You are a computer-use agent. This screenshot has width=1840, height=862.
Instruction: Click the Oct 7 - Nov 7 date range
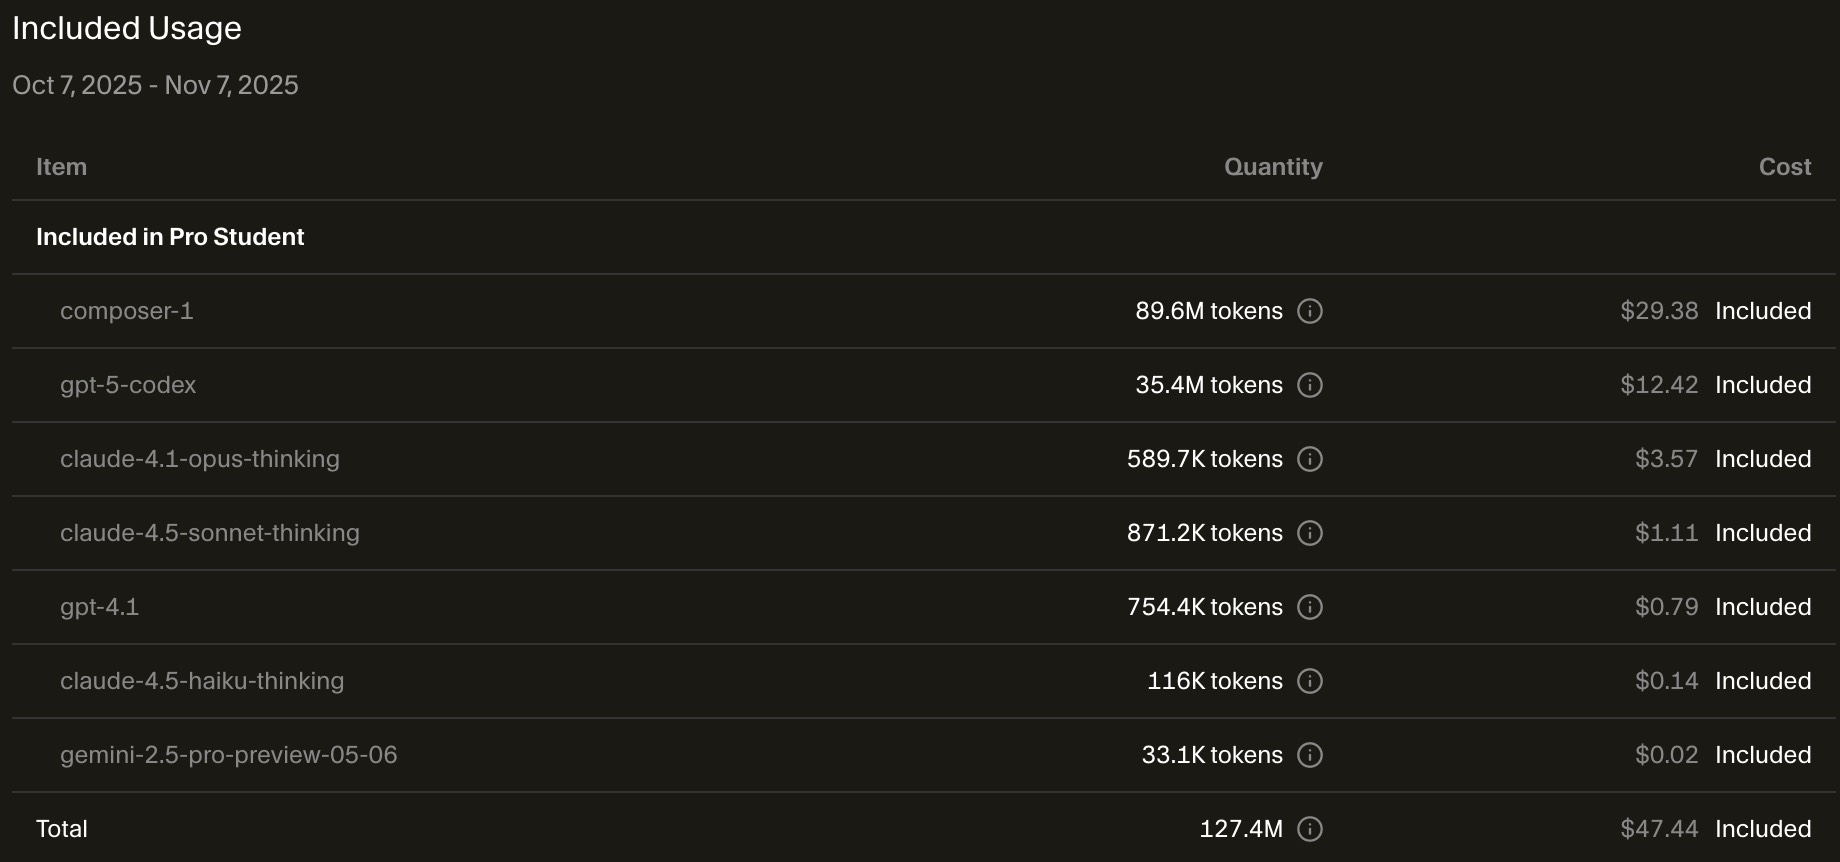click(x=155, y=85)
